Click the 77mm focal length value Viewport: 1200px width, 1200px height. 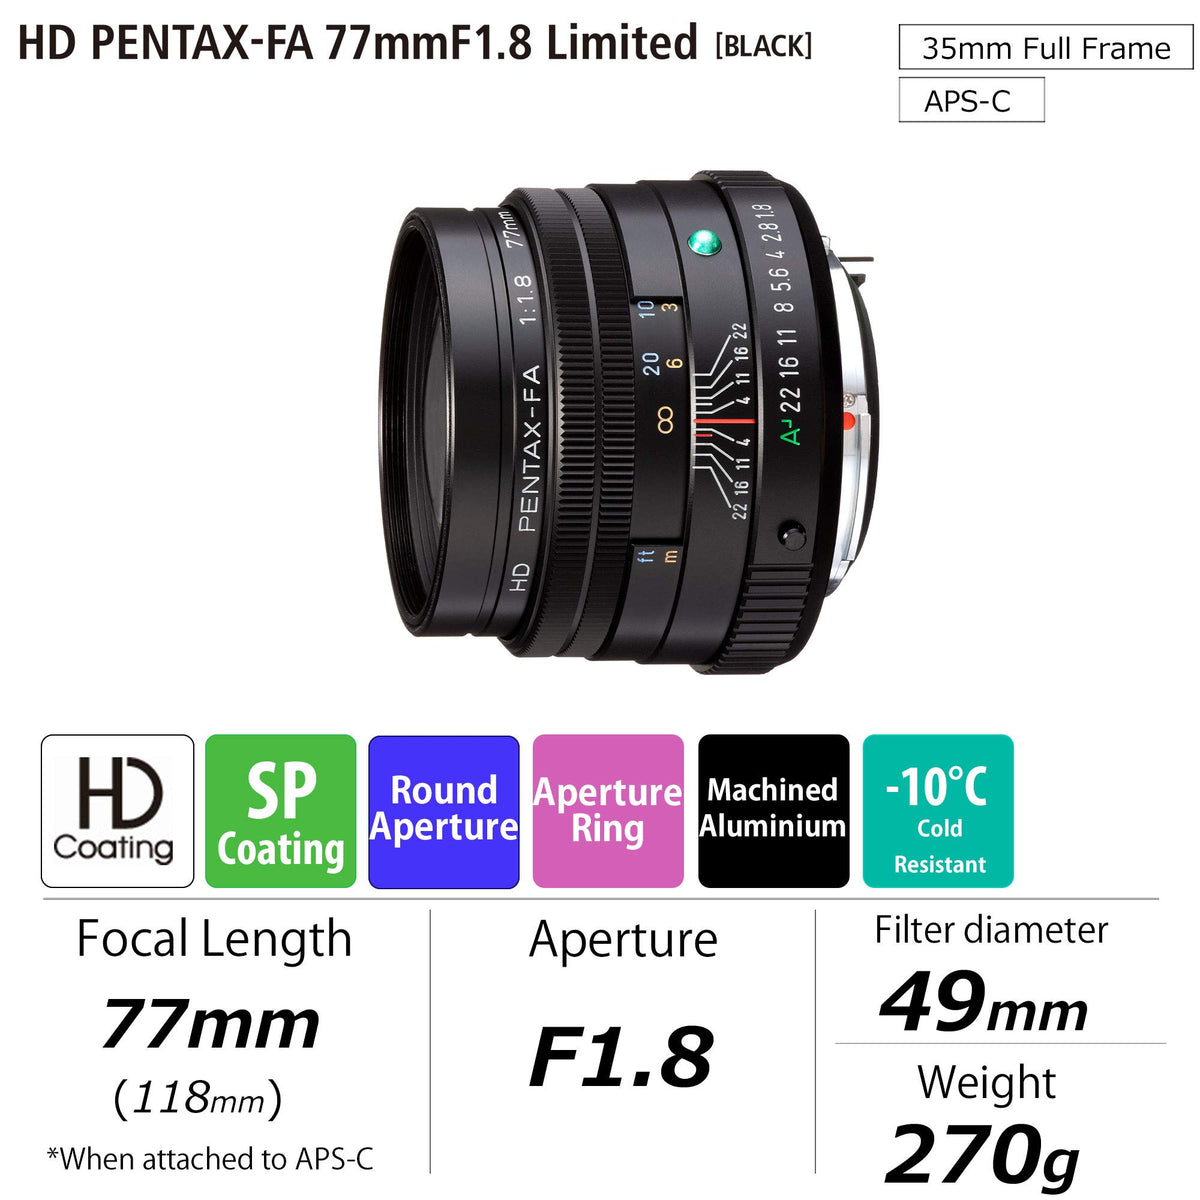pyautogui.click(x=211, y=1024)
